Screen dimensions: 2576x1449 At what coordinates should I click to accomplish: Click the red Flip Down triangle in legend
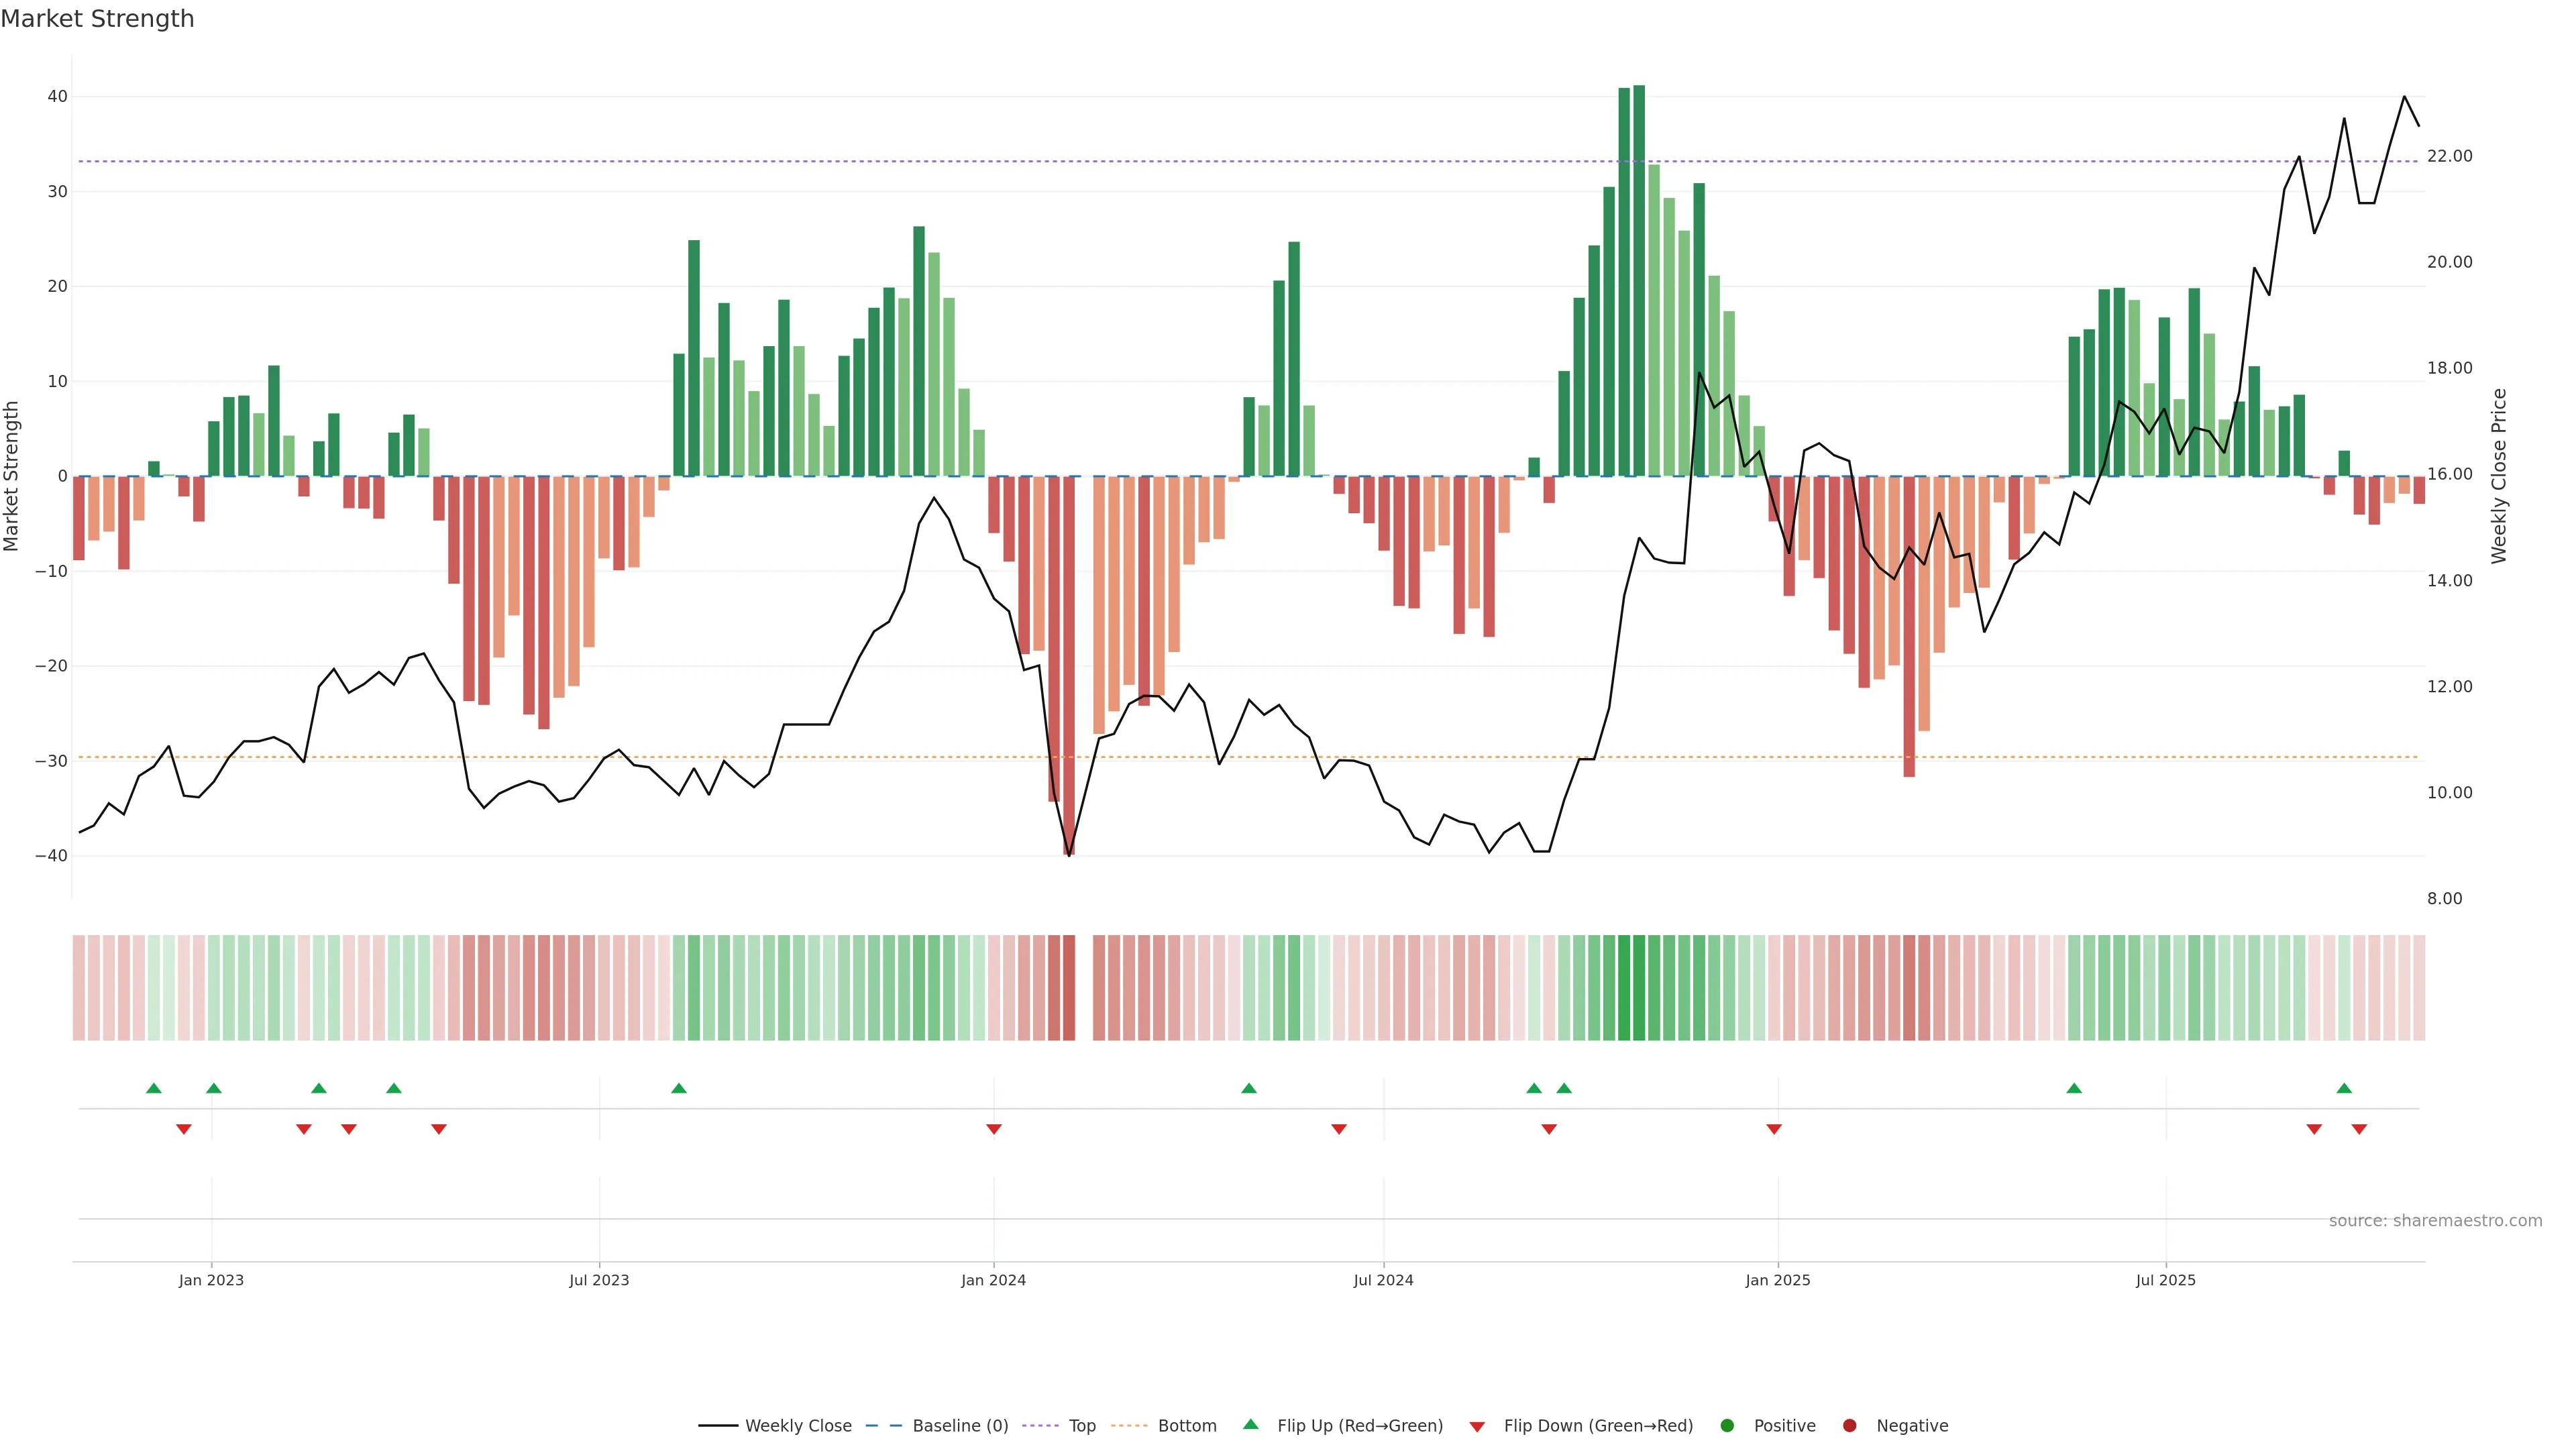click(x=1476, y=1427)
